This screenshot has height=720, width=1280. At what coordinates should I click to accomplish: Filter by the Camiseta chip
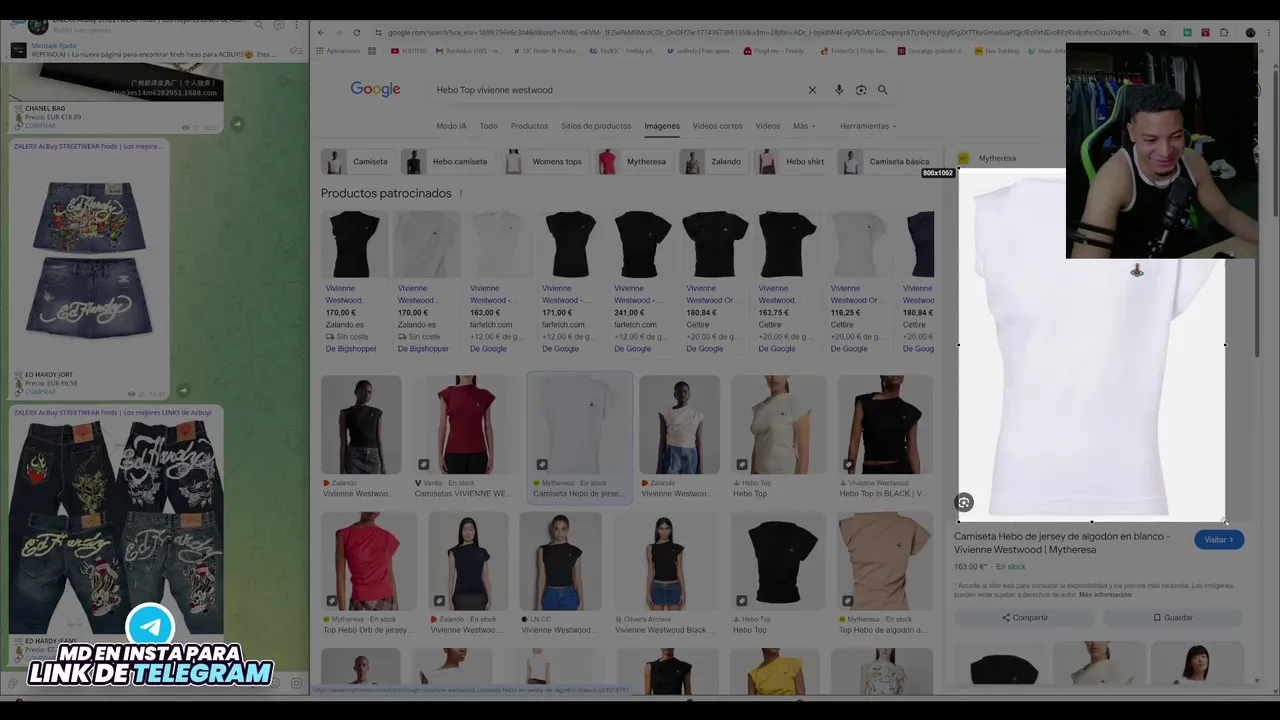(357, 161)
